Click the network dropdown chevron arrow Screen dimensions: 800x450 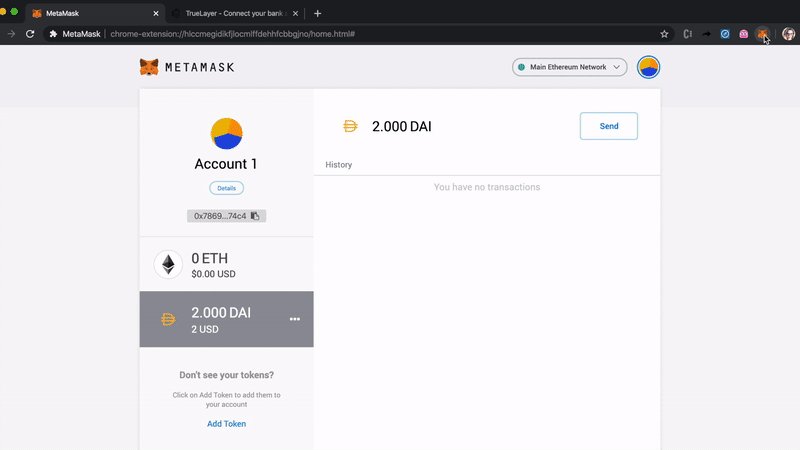point(616,67)
